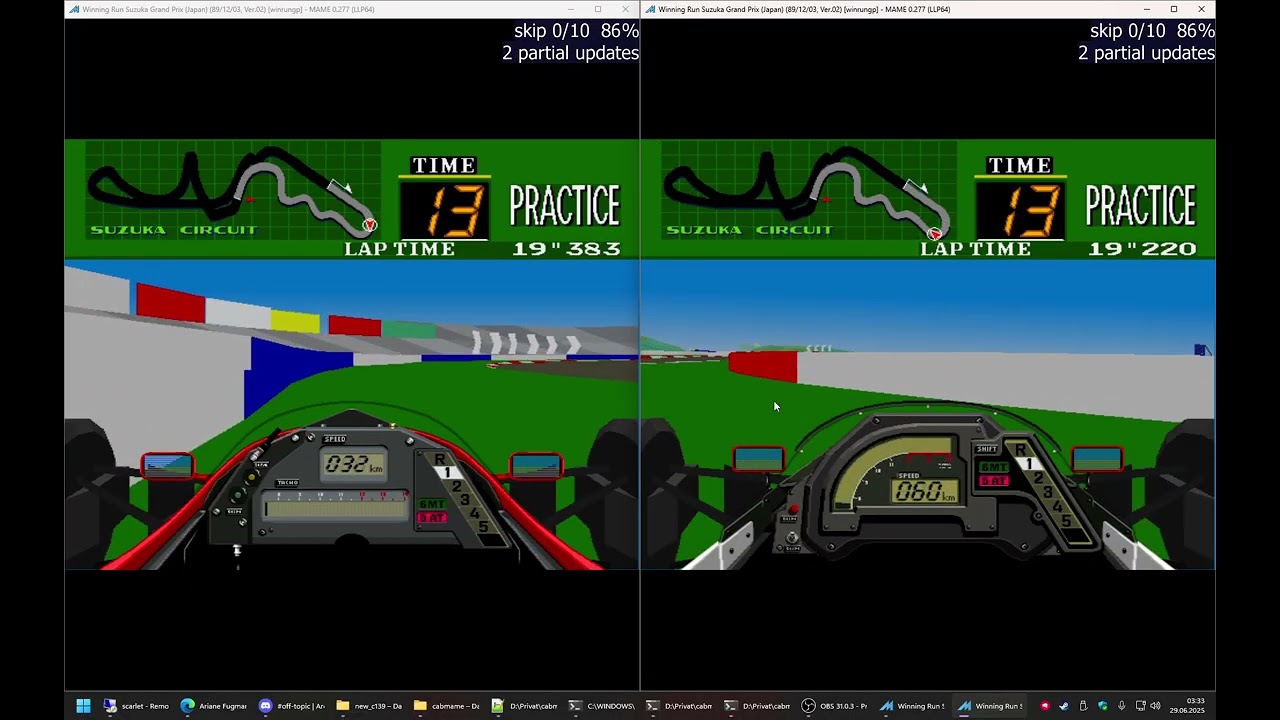Click the Steam tray icon
The height and width of the screenshot is (720, 1280).
point(1063,706)
